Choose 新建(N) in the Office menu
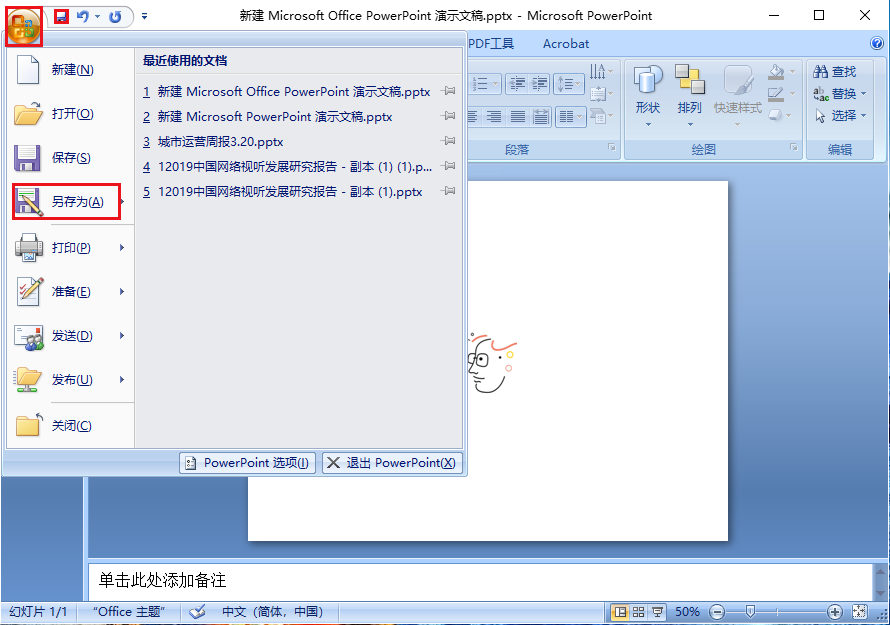Screen dimensions: 890x625 [x=70, y=70]
